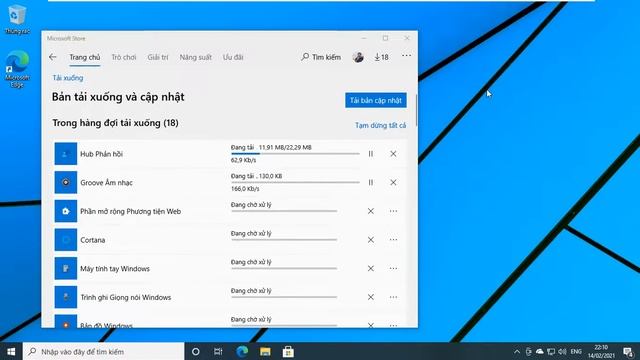
Task: Click the Máy tính tay Windows icon
Action: pos(66,268)
